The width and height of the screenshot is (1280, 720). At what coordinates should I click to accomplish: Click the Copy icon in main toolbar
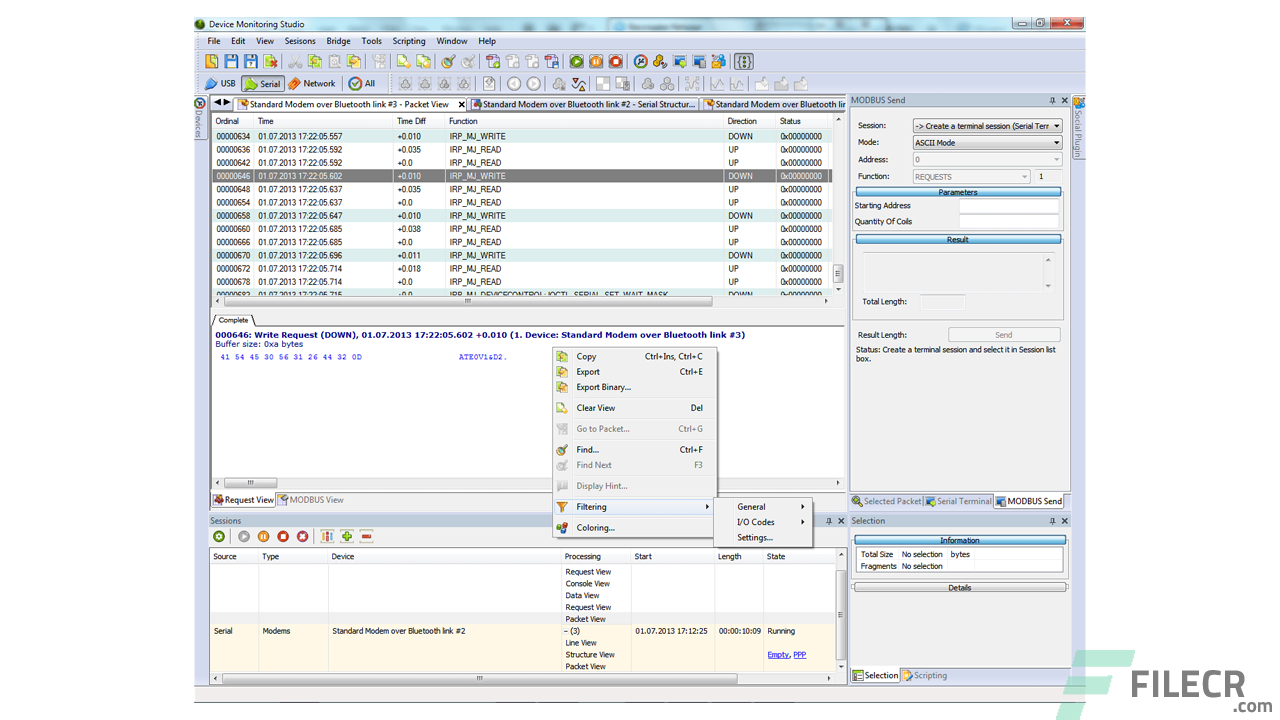pyautogui.click(x=314, y=62)
